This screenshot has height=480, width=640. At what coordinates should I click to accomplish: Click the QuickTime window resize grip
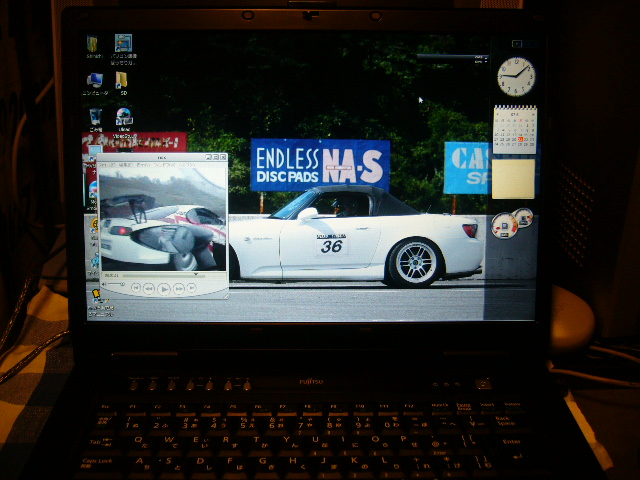(x=225, y=295)
